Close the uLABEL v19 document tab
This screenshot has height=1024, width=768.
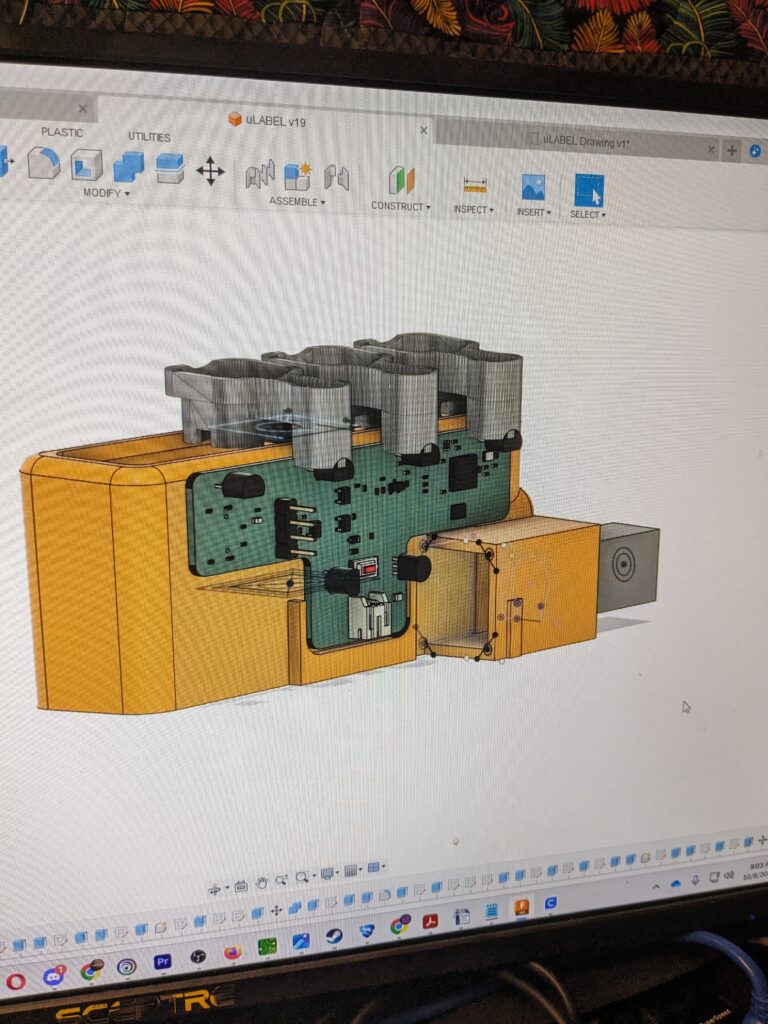(x=424, y=130)
